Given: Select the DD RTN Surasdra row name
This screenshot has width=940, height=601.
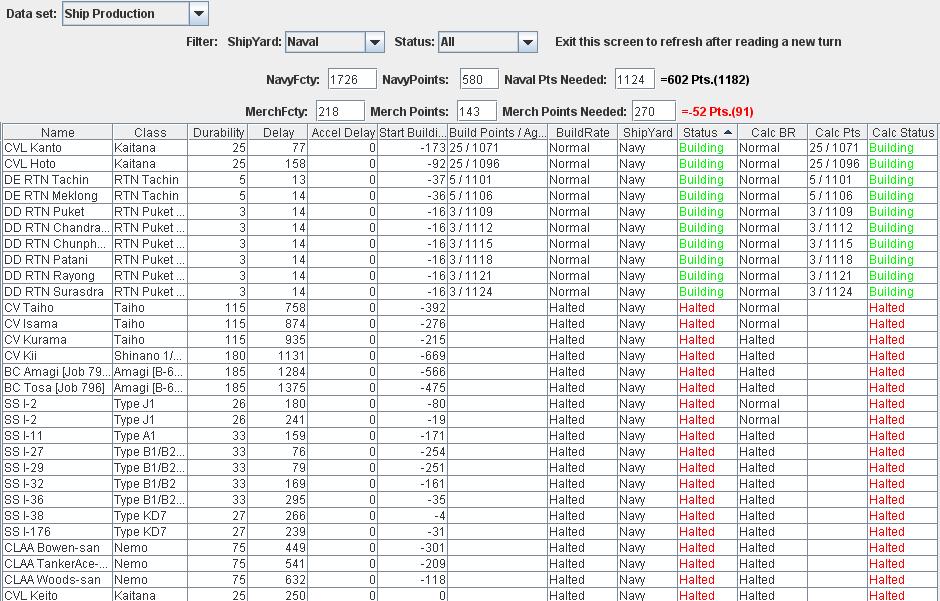Looking at the screenshot, I should coord(58,292).
